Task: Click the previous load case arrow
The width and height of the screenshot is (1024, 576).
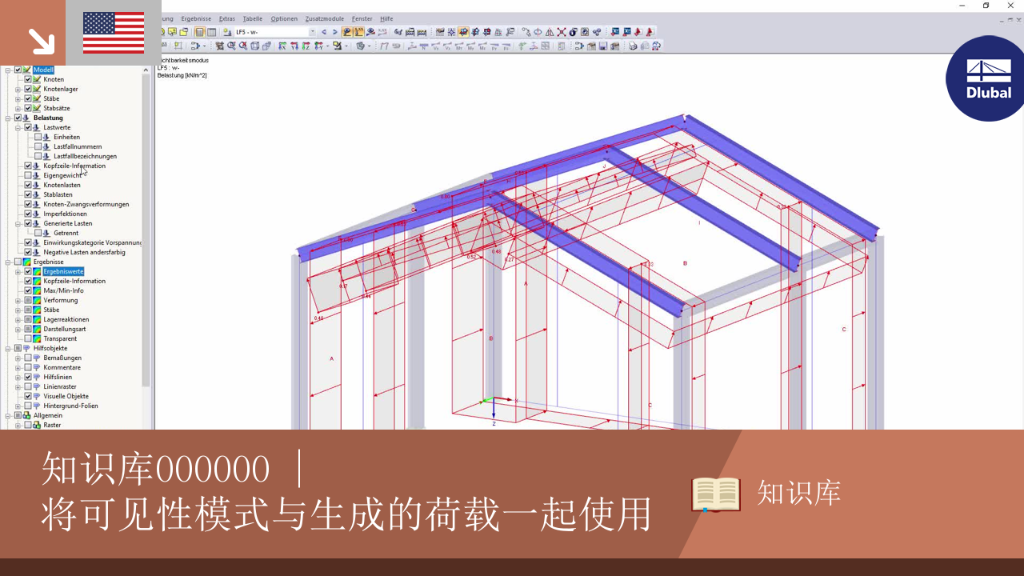Action: point(324,32)
